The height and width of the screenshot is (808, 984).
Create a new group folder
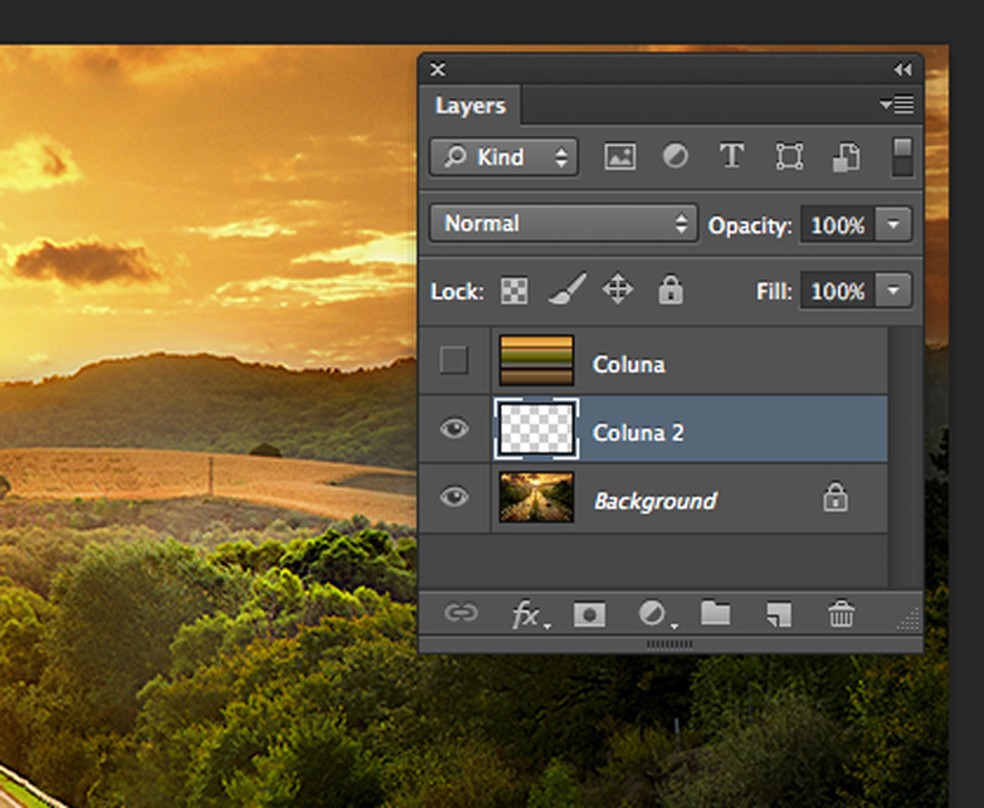(715, 613)
